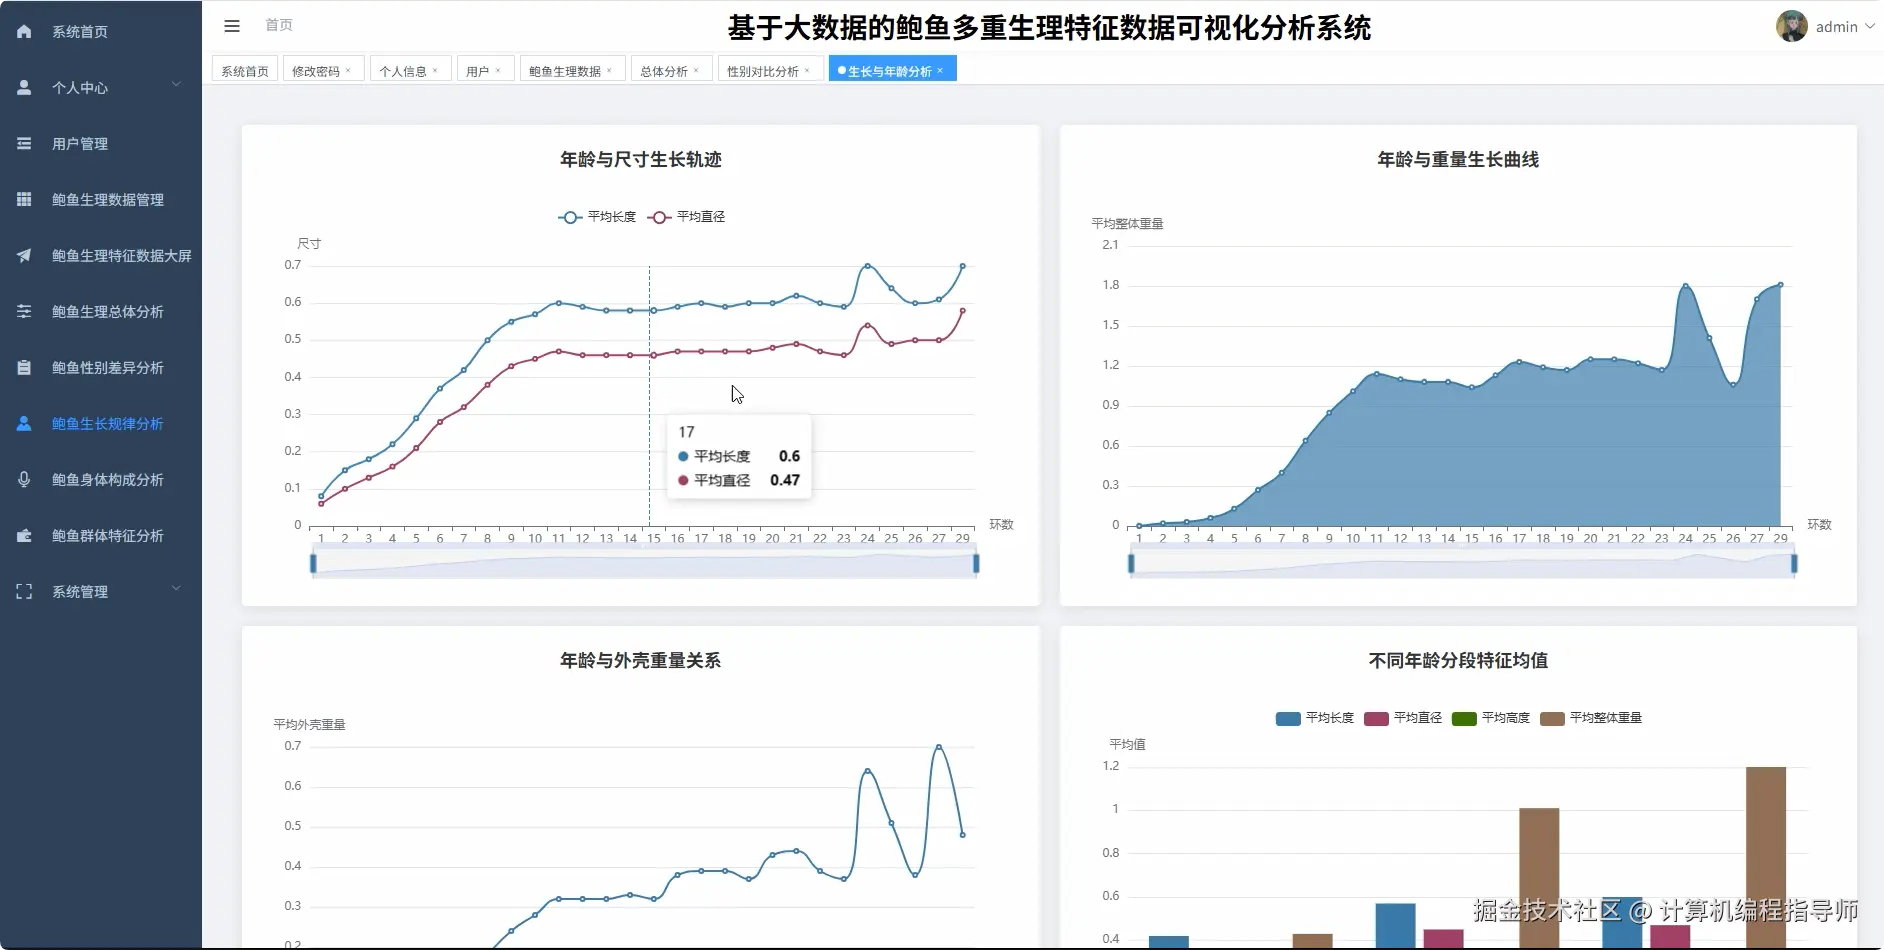Close the 鲍鱼生理数据 tab
1884x950 pixels.
pos(609,71)
